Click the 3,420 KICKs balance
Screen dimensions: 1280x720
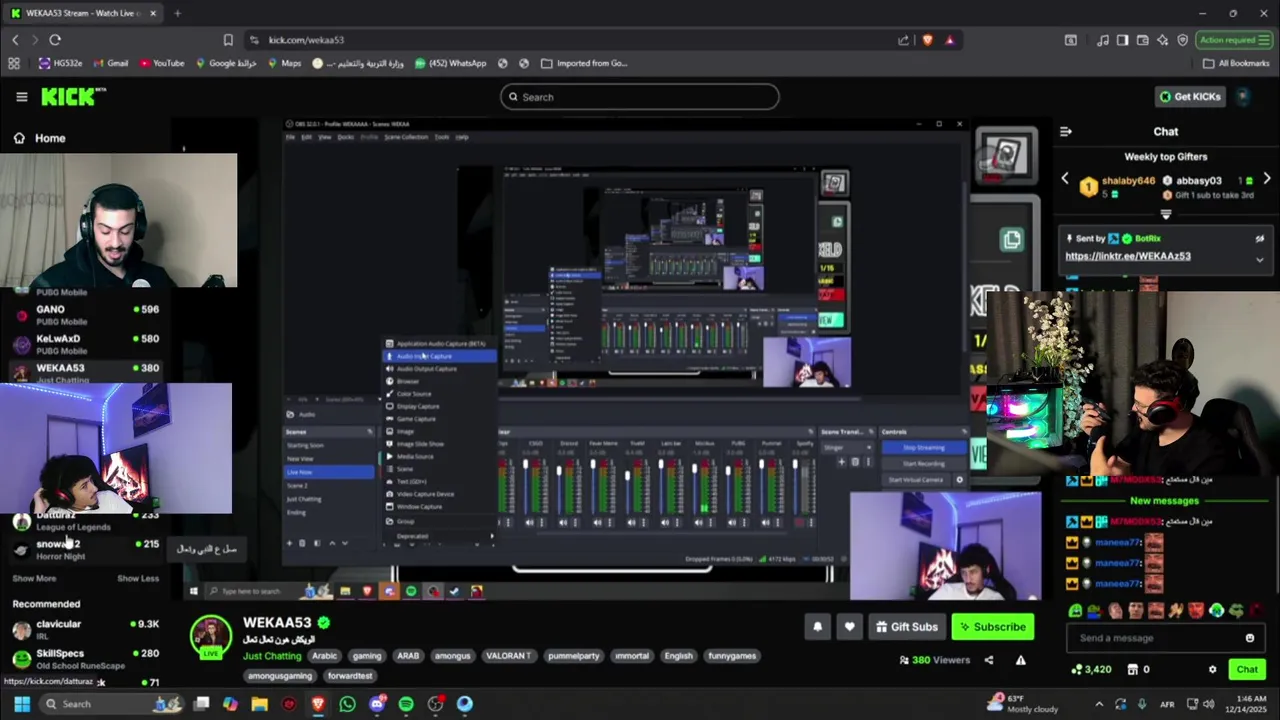[1091, 670]
